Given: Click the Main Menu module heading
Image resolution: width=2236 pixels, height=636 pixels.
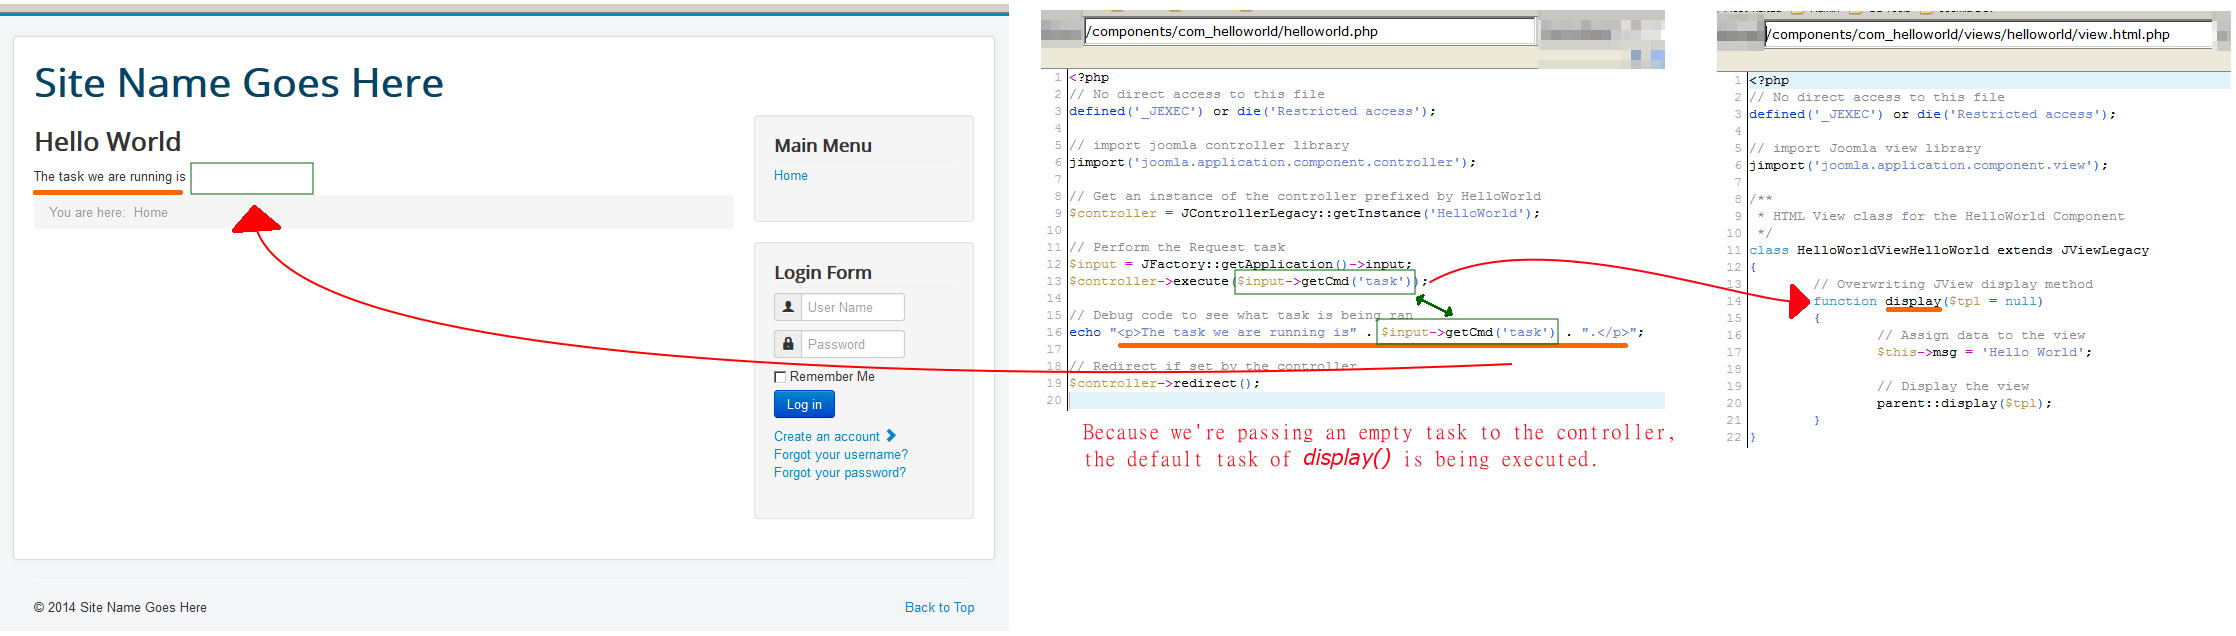Looking at the screenshot, I should pyautogui.click(x=823, y=145).
